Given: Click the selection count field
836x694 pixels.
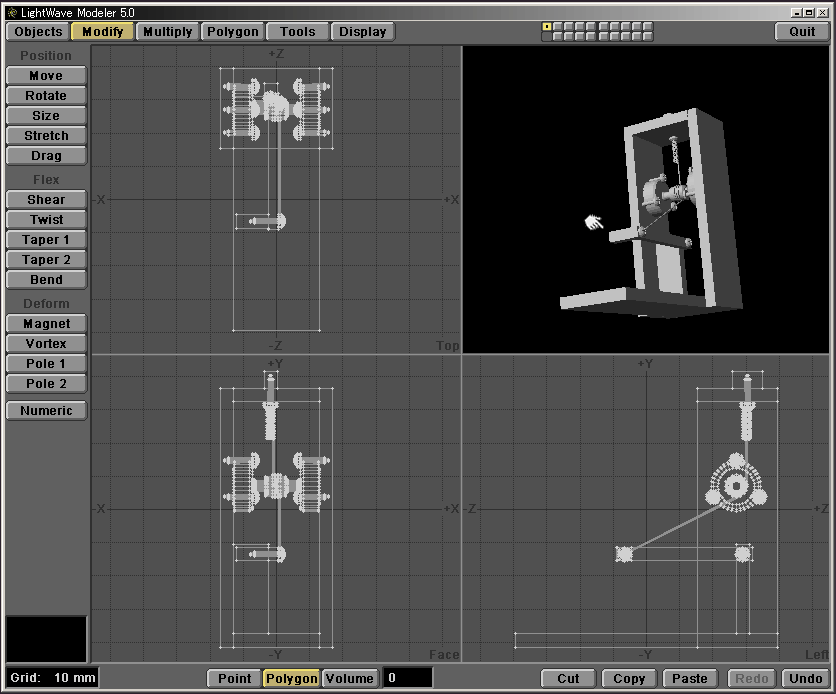Looking at the screenshot, I should pyautogui.click(x=408, y=678).
